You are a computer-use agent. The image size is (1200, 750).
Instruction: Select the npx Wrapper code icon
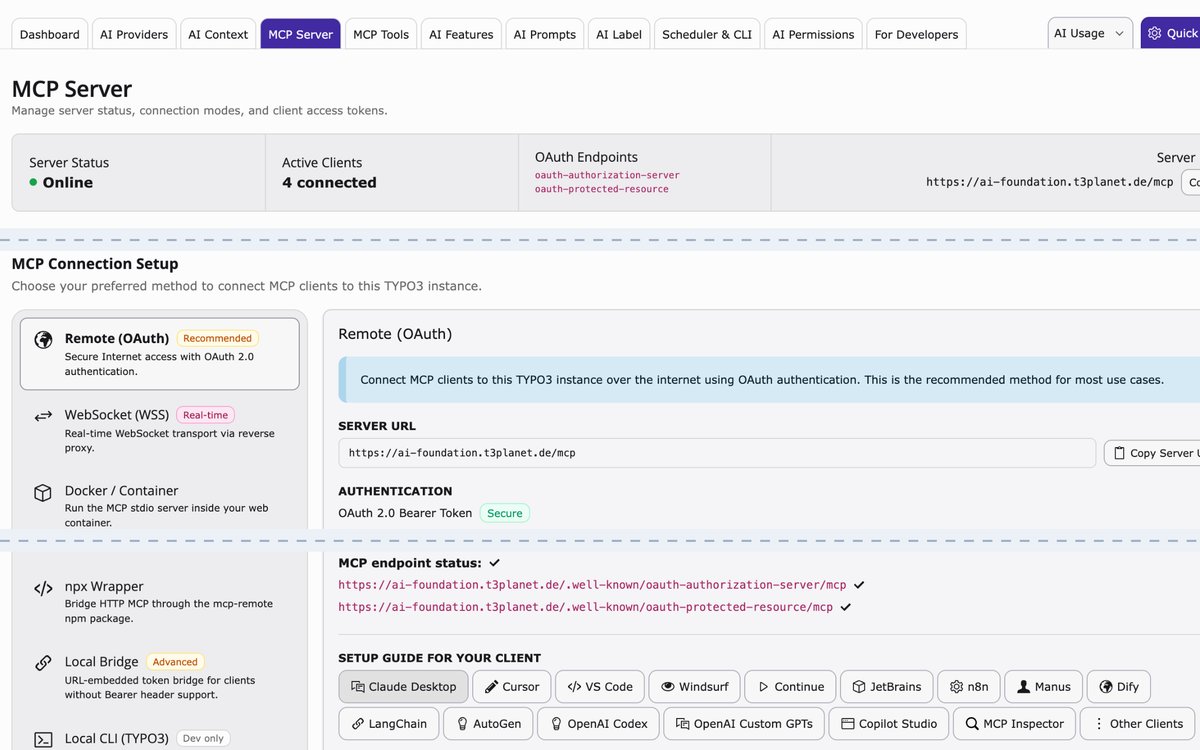43,588
